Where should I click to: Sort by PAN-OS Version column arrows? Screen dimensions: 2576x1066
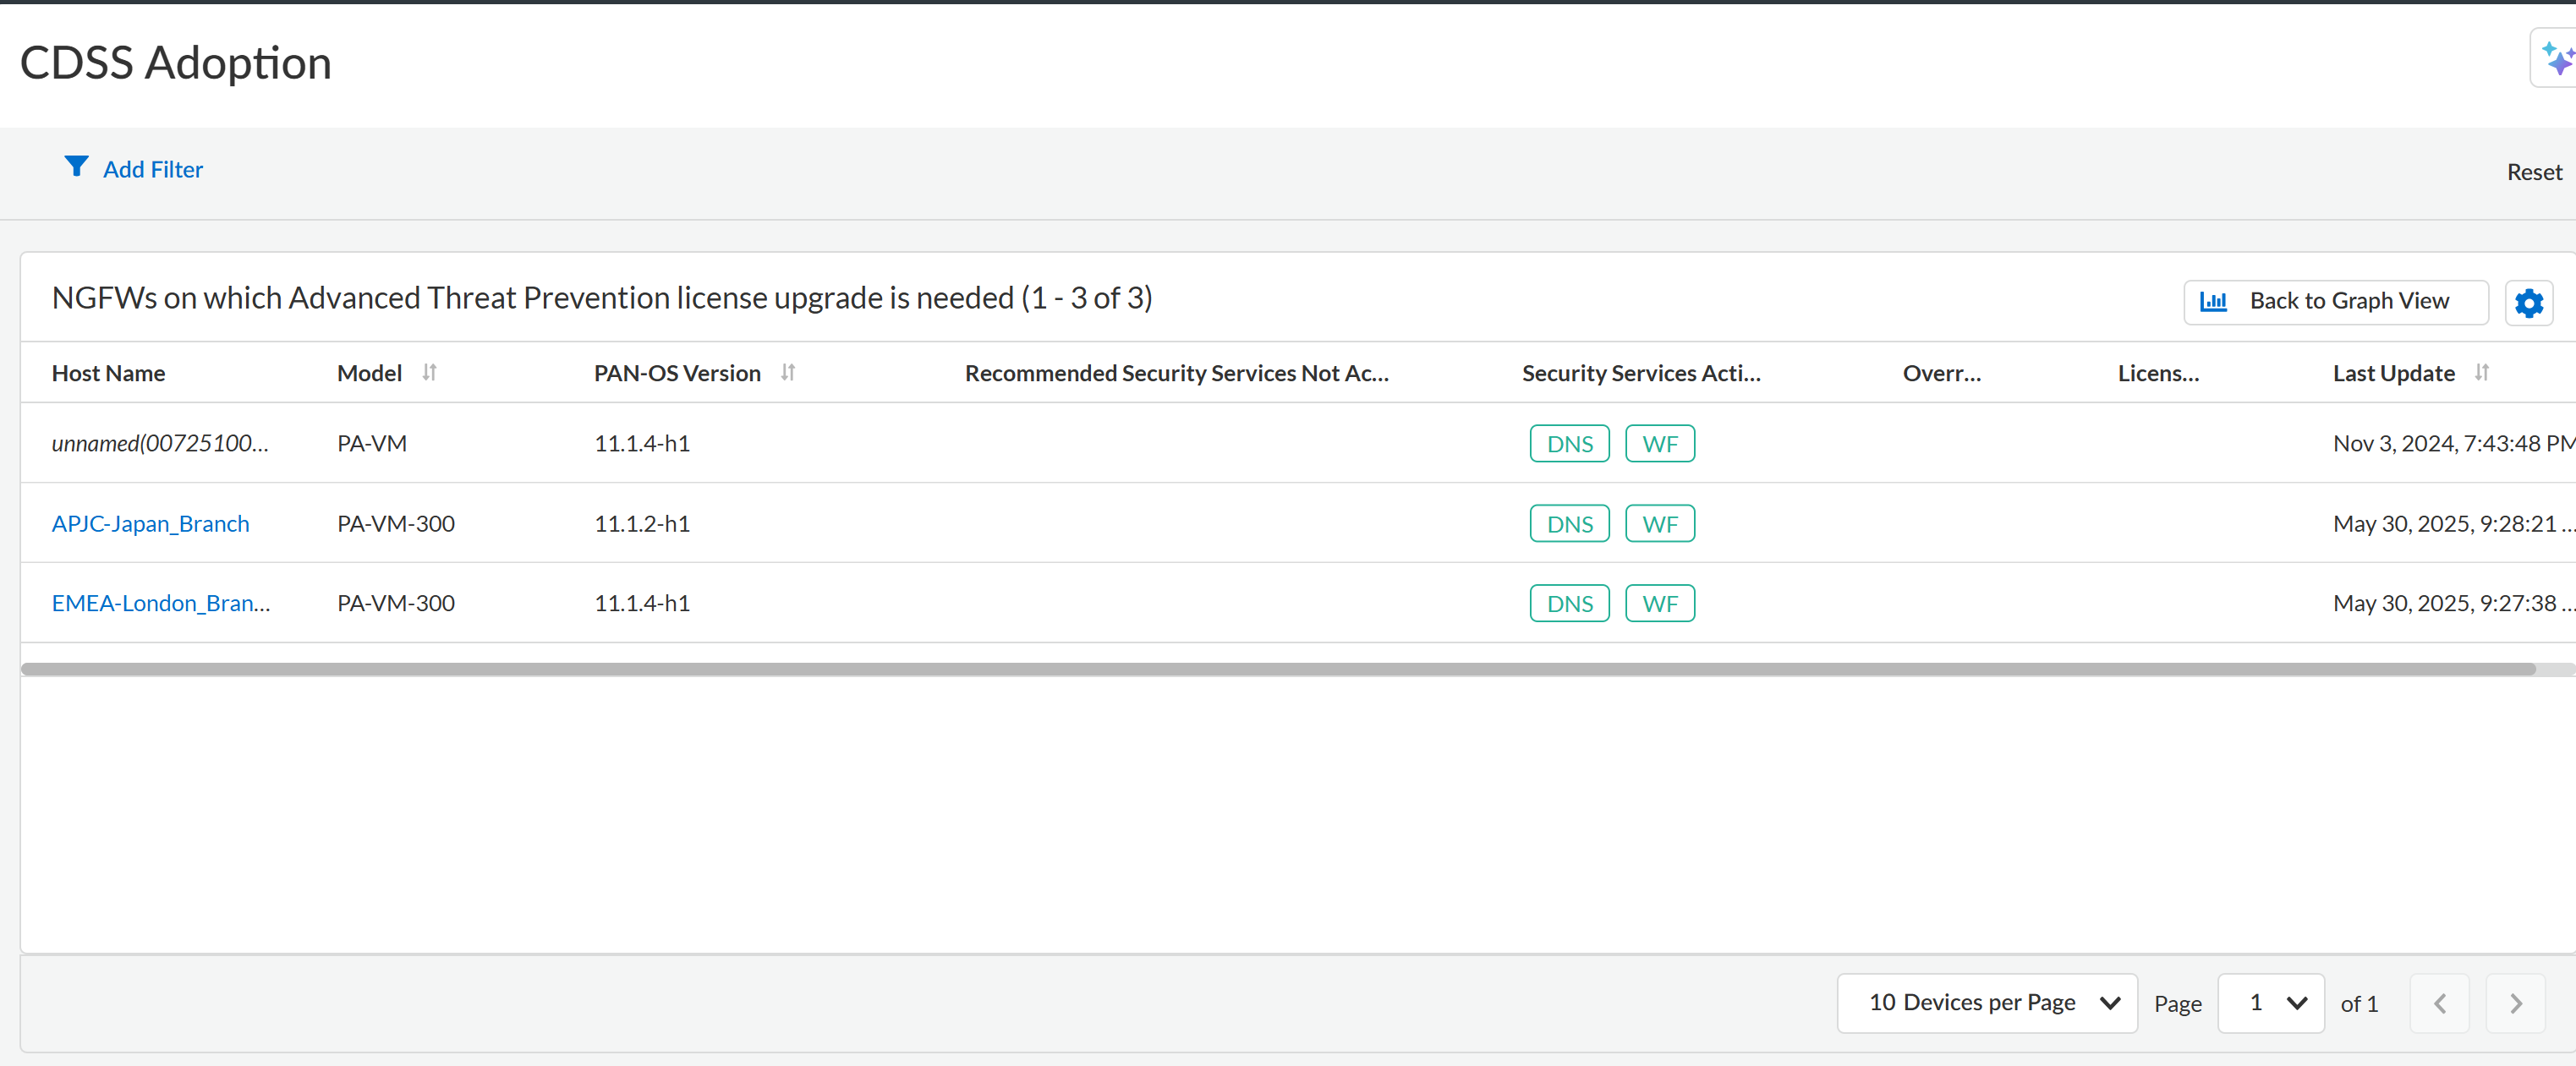788,373
